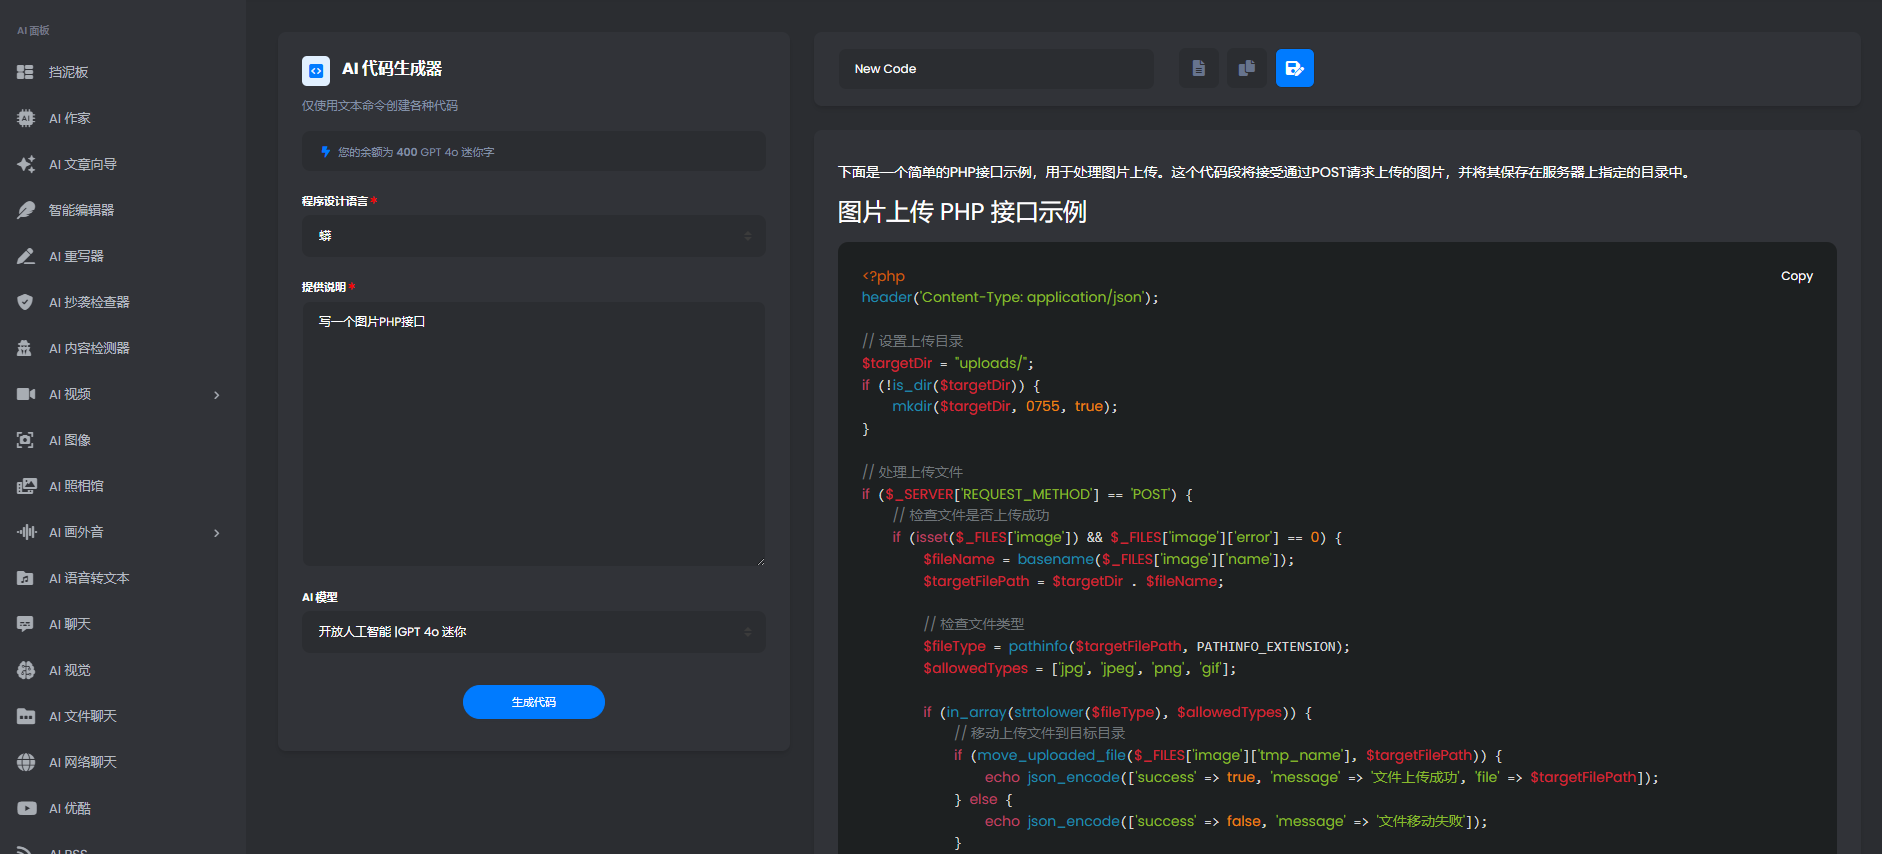Click the AI 作家 sidebar icon
Screen dimensions: 1882x854
pos(26,118)
